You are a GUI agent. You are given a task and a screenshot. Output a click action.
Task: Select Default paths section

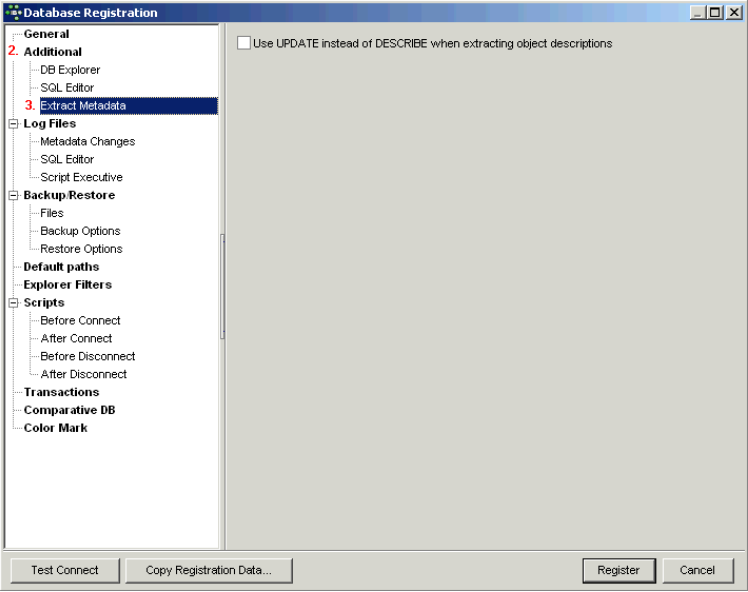pos(61,267)
